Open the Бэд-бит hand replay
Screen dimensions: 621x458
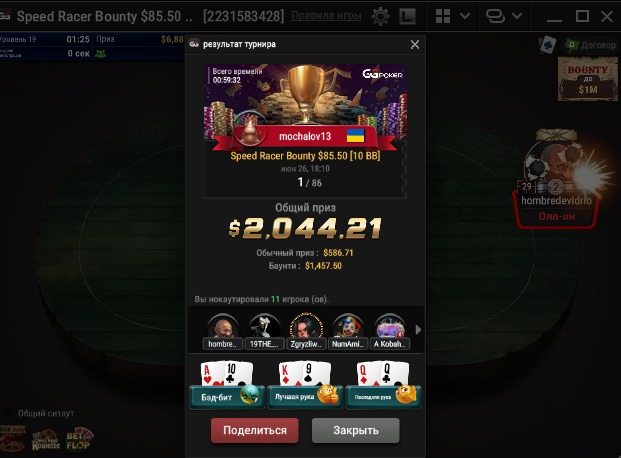click(x=227, y=397)
